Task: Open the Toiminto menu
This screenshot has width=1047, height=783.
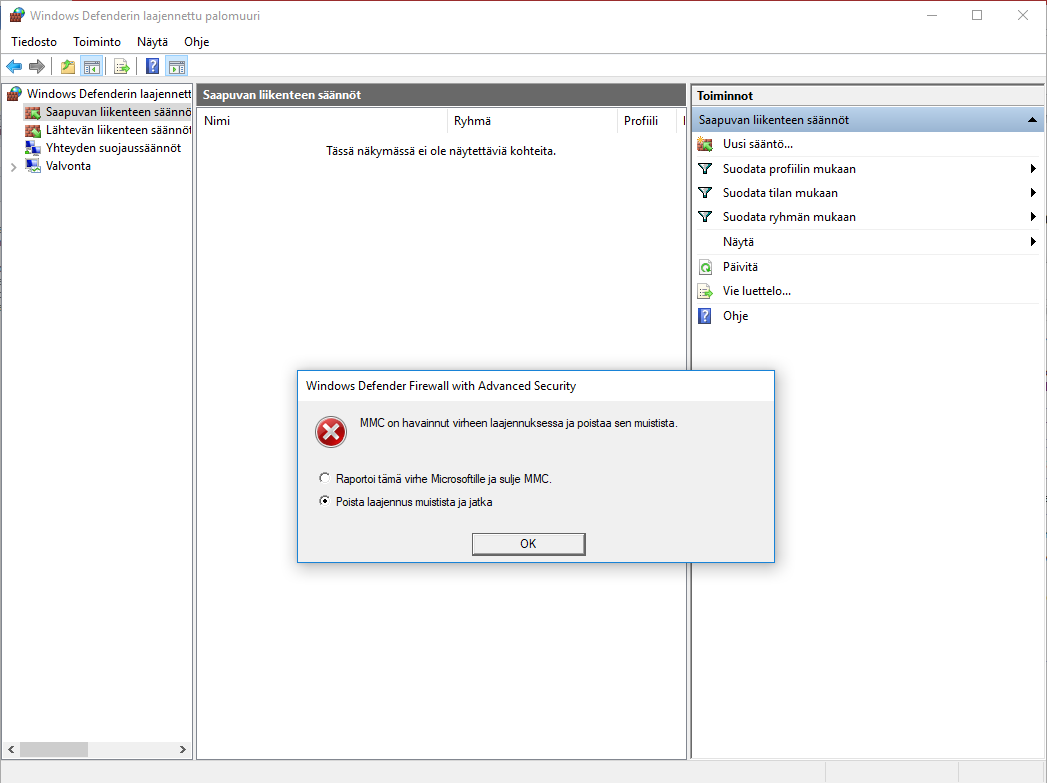Action: (97, 42)
